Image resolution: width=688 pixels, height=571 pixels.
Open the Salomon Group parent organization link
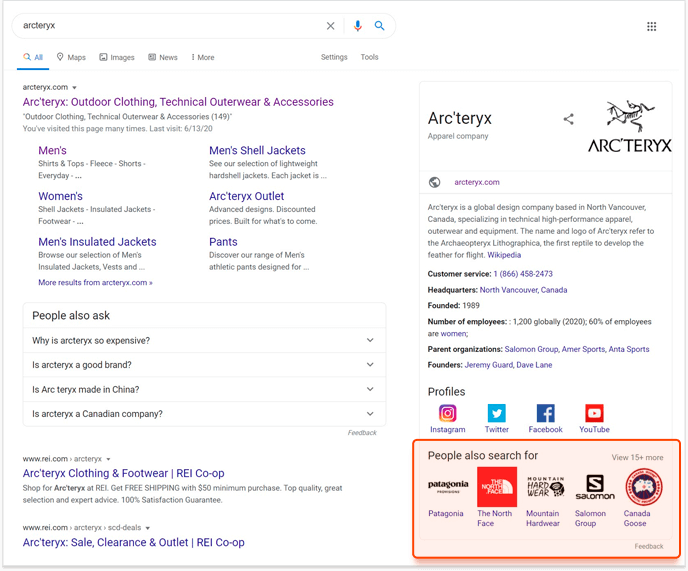coord(532,349)
